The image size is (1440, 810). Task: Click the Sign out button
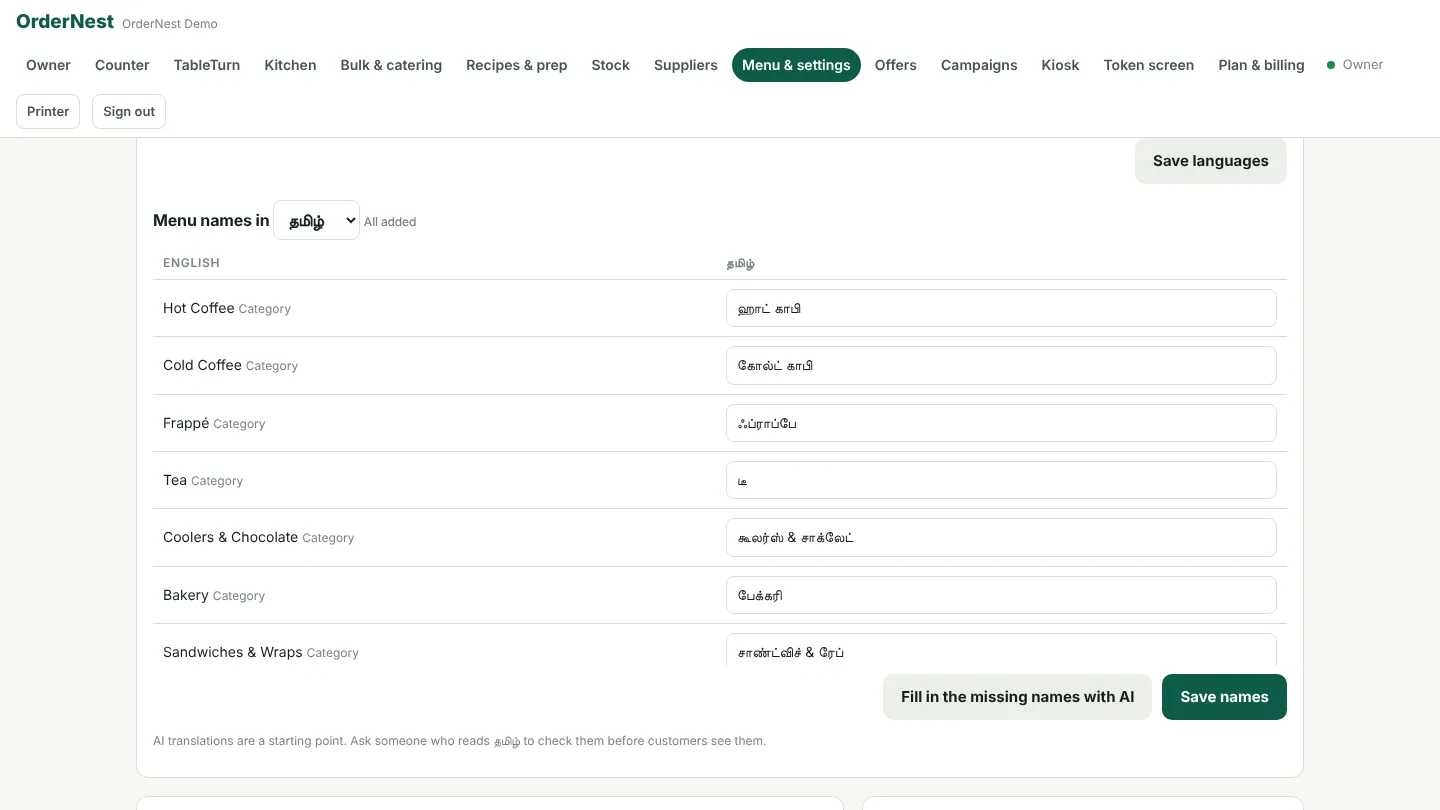pyautogui.click(x=129, y=111)
